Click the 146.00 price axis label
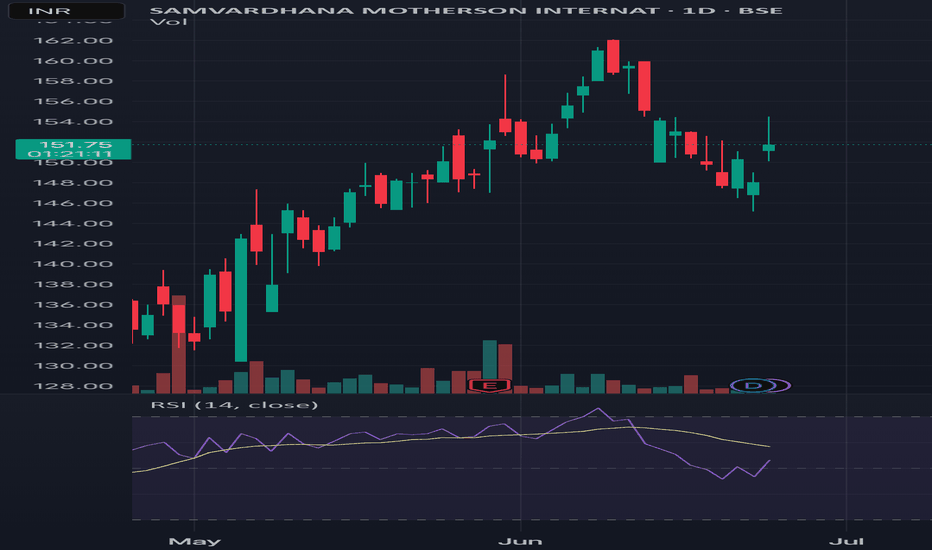 click(x=73, y=203)
